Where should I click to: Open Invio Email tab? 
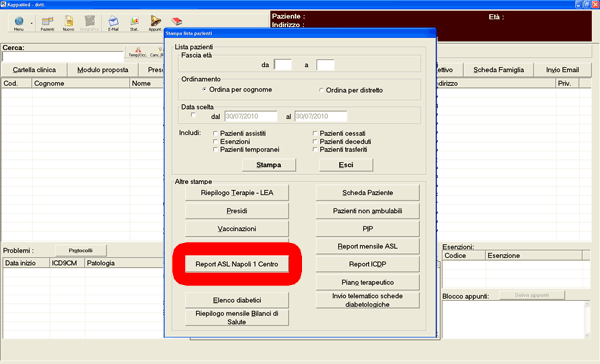point(562,70)
